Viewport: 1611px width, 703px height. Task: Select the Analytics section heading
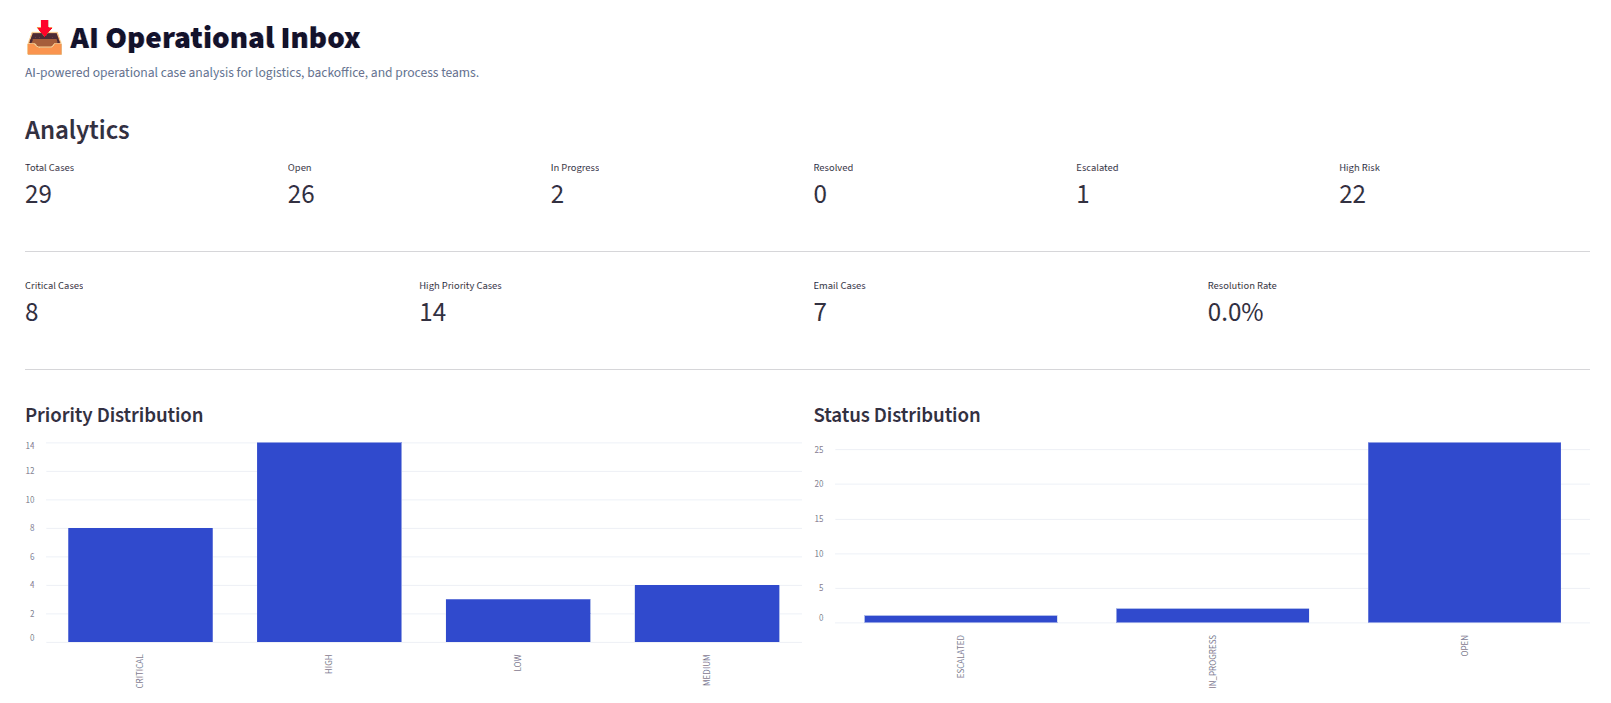pos(77,130)
